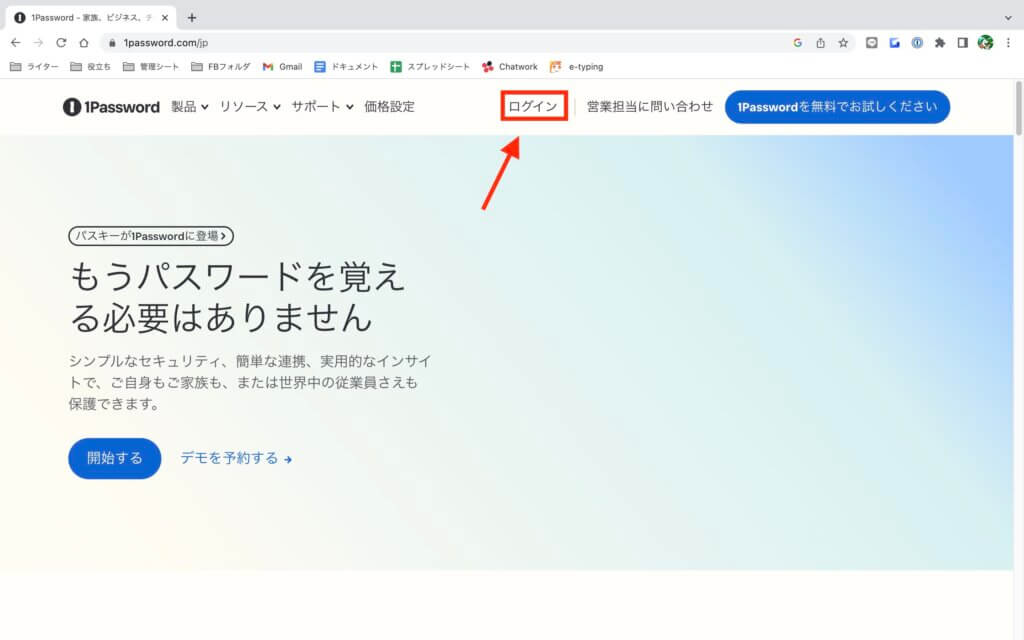This screenshot has width=1024, height=640.
Task: Click the デモを予約する link
Action: pos(236,458)
